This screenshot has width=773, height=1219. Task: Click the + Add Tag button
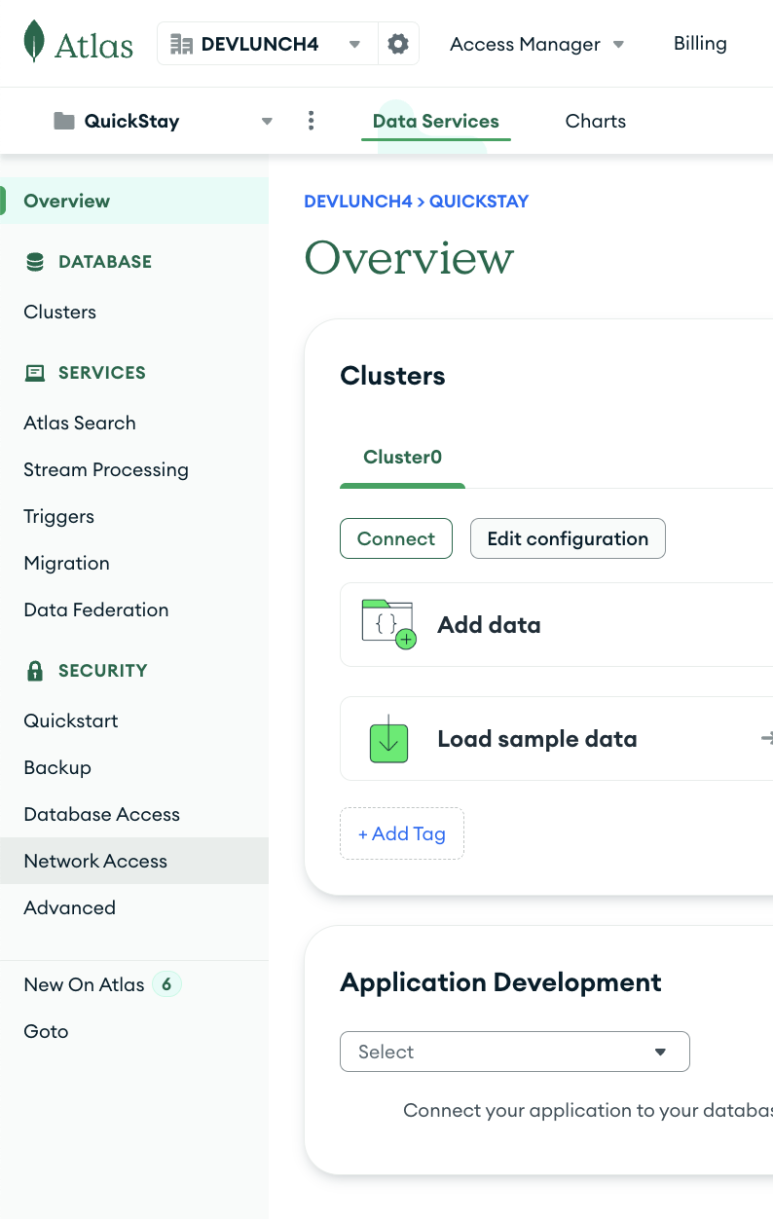(x=402, y=833)
